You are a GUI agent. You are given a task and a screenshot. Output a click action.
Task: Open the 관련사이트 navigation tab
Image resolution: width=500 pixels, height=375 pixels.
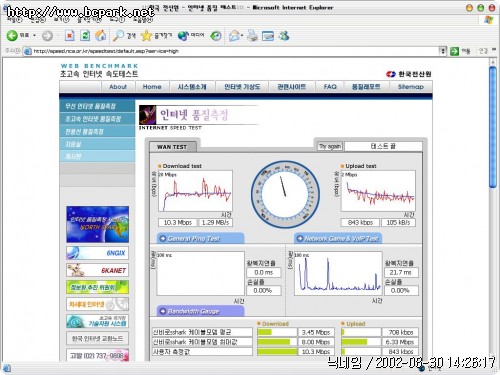click(292, 87)
